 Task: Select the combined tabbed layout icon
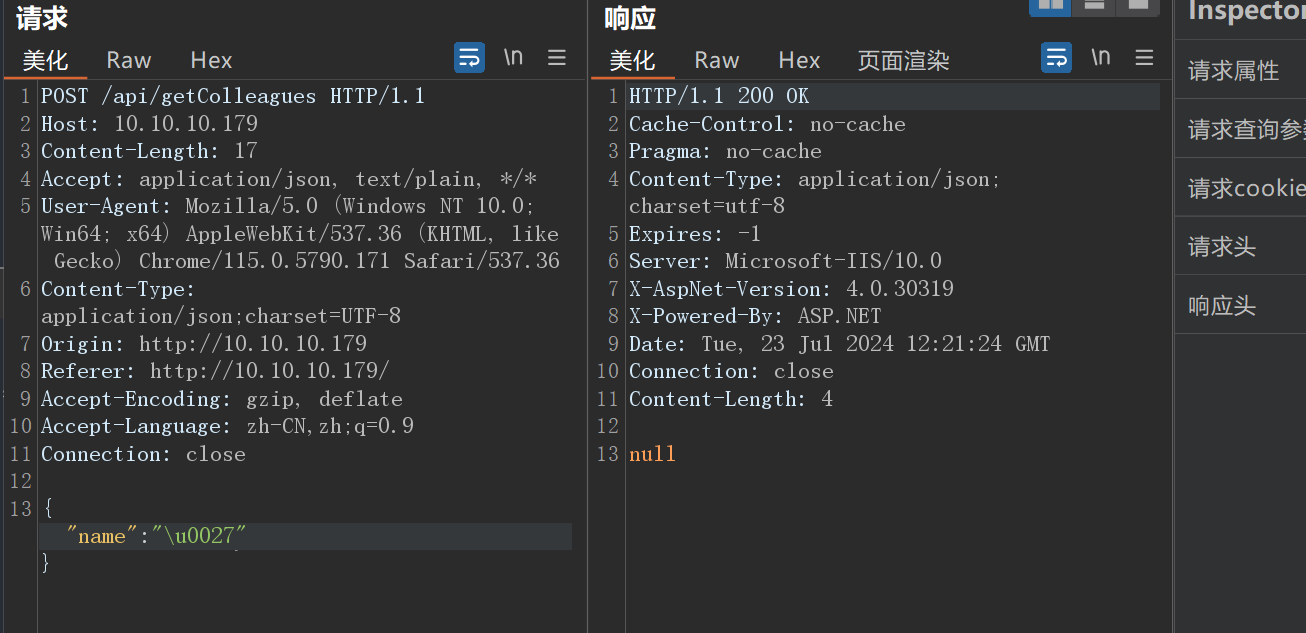(x=1138, y=4)
